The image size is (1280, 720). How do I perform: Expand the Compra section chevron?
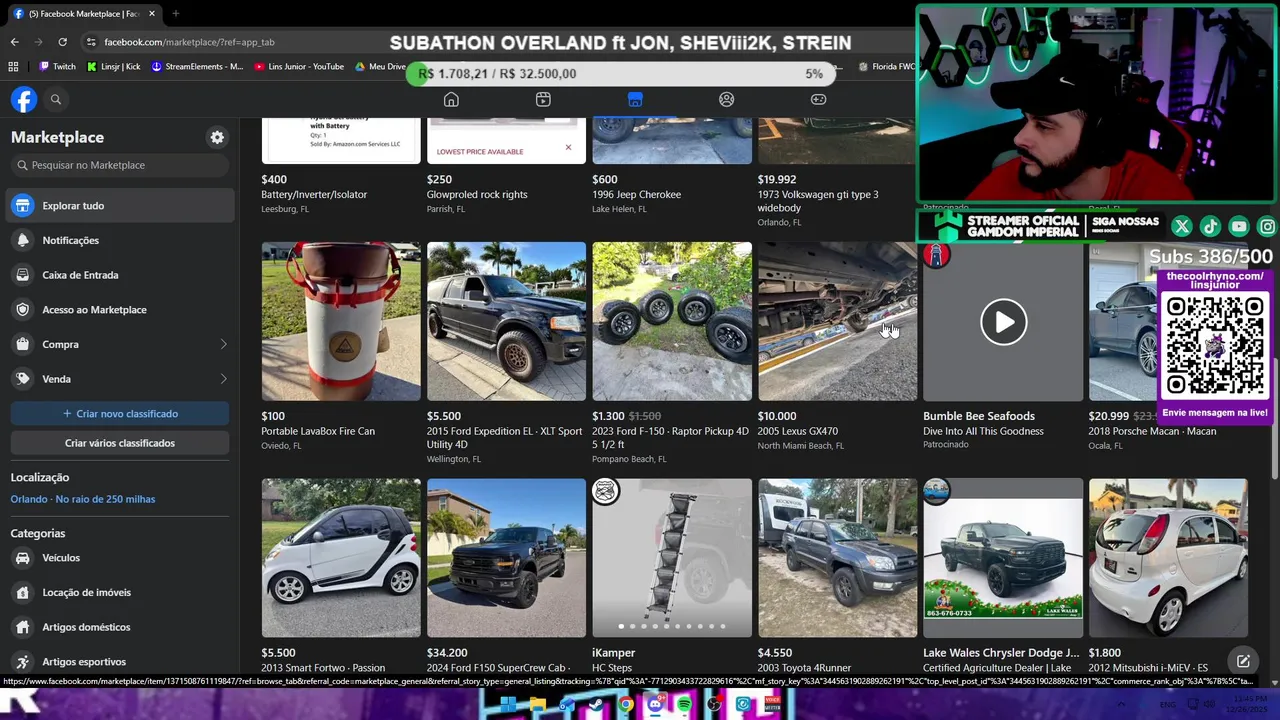click(x=223, y=344)
